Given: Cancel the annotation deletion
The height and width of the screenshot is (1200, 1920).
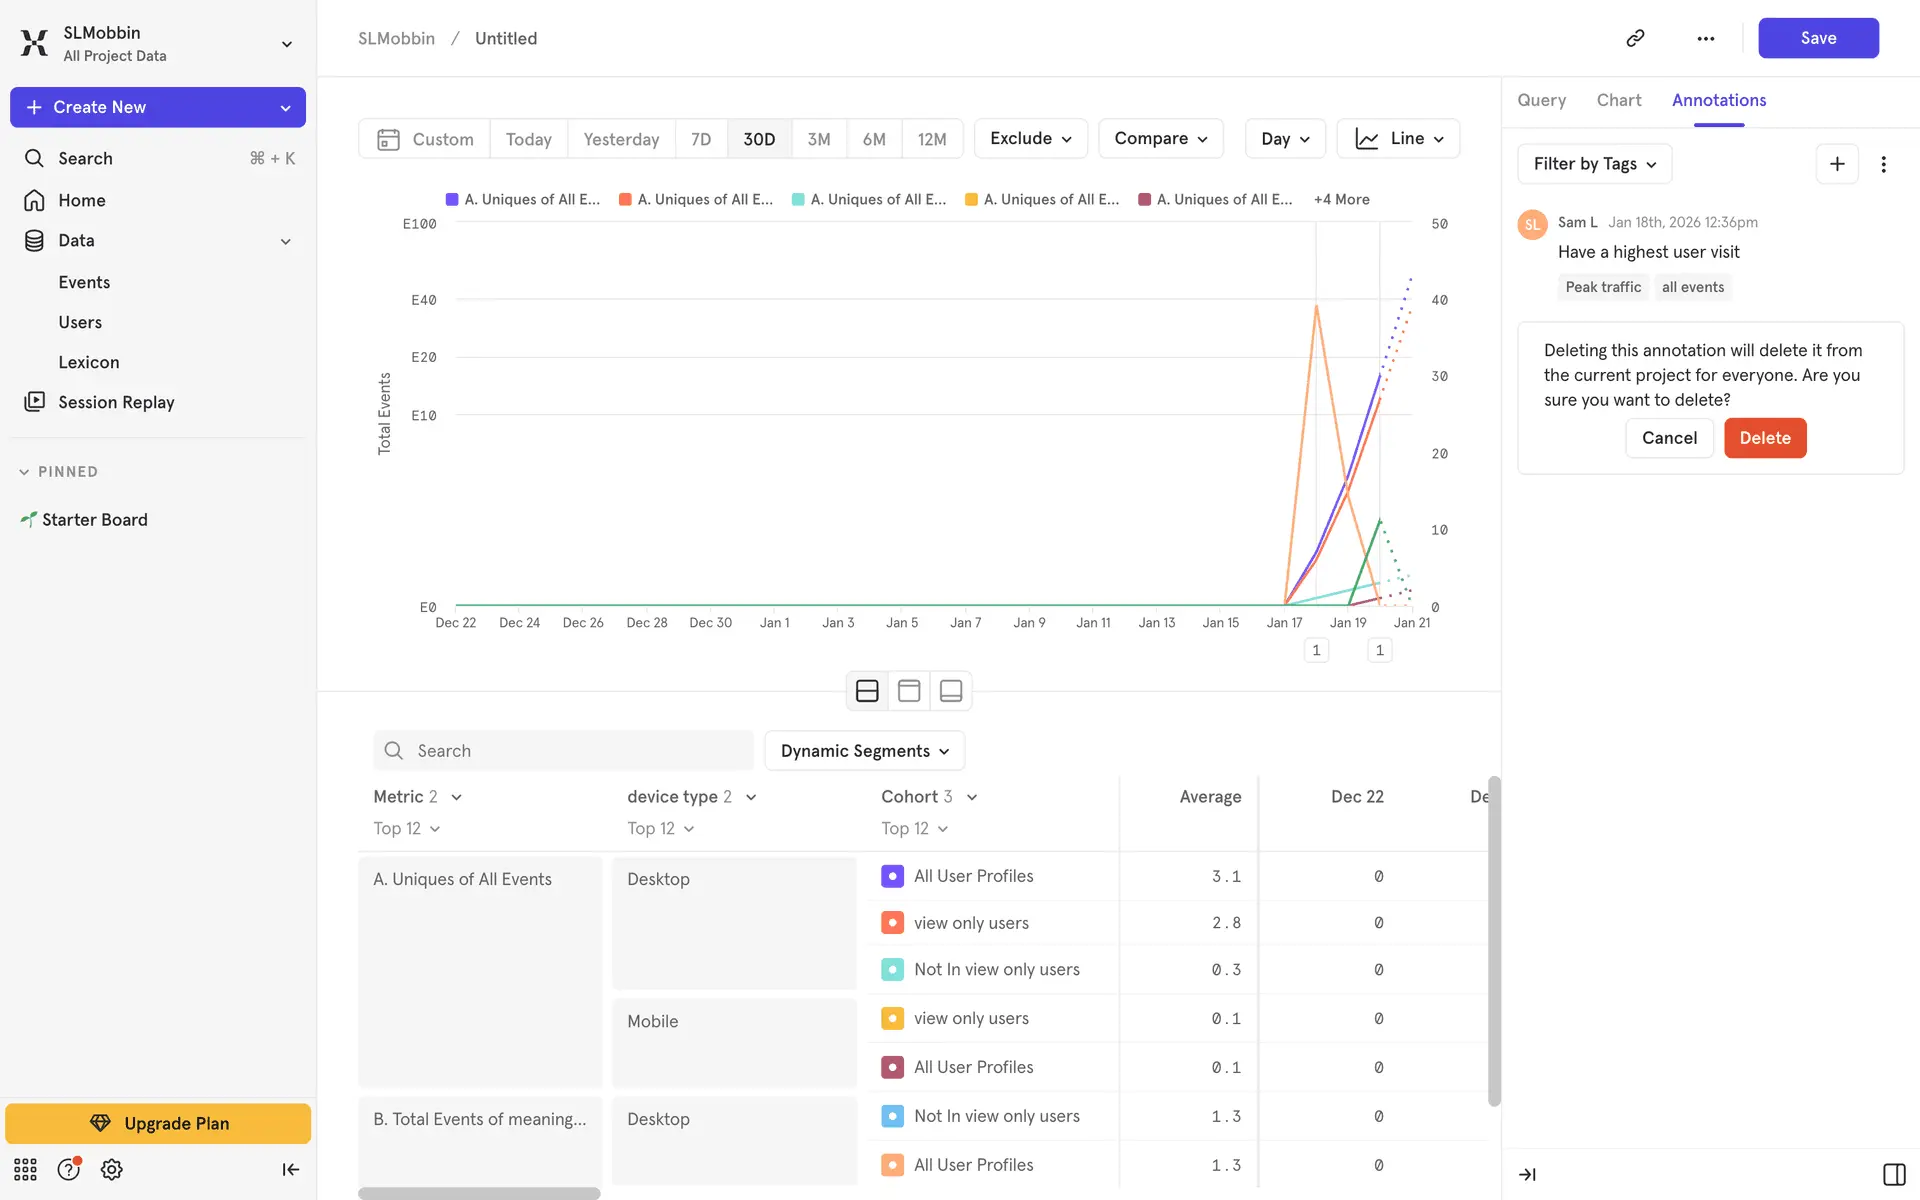Looking at the screenshot, I should [1668, 438].
